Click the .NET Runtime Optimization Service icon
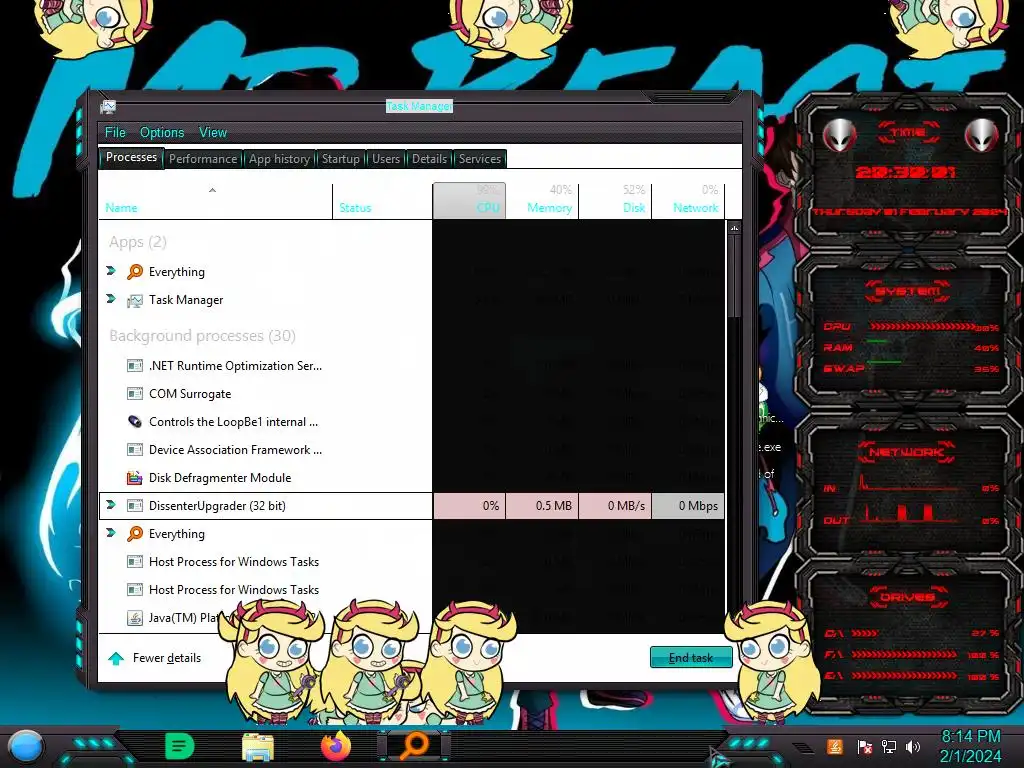Image resolution: width=1024 pixels, height=768 pixels. [x=135, y=366]
